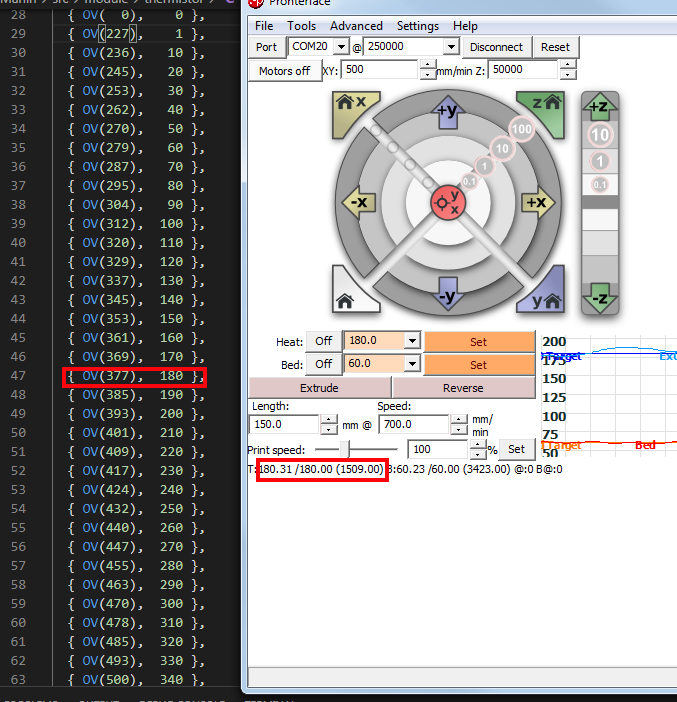677x702 pixels.
Task: Click the extrude Length field 150.0
Action: click(x=284, y=424)
